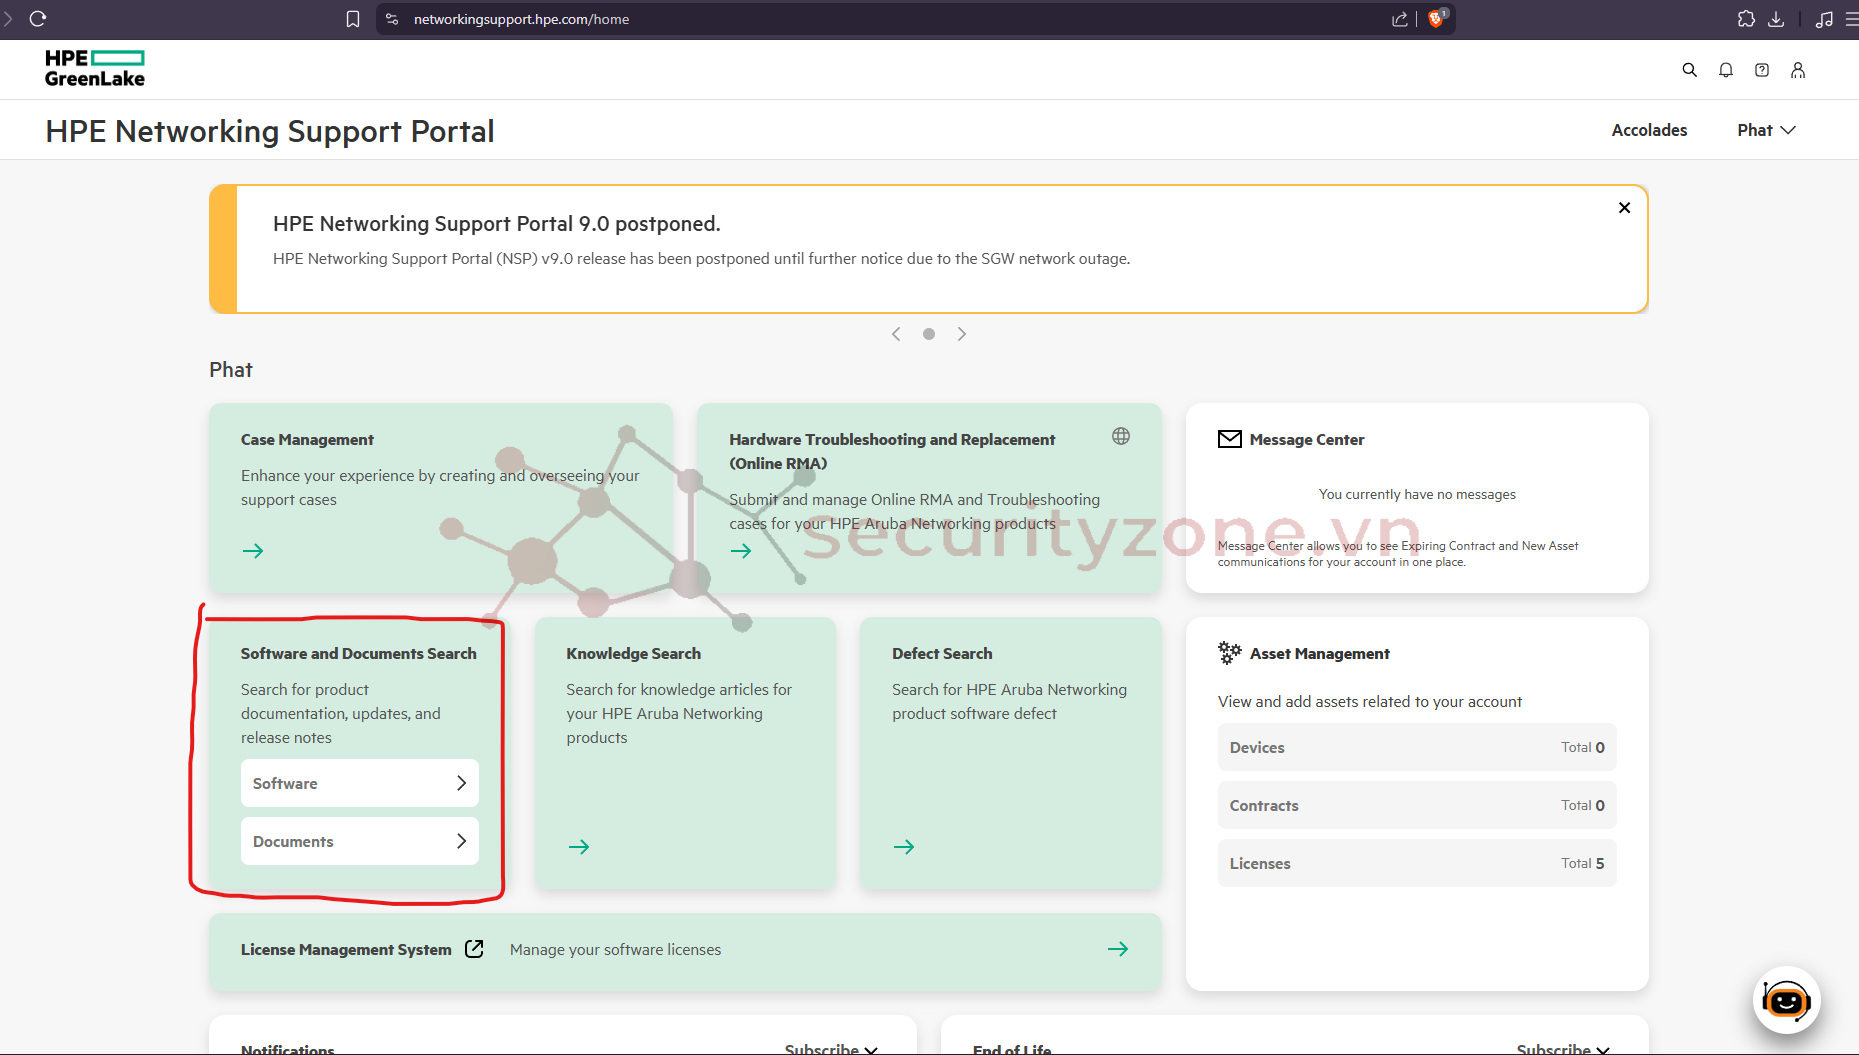The height and width of the screenshot is (1055, 1859).
Task: Expand the Phat account dropdown
Action: coord(1766,130)
